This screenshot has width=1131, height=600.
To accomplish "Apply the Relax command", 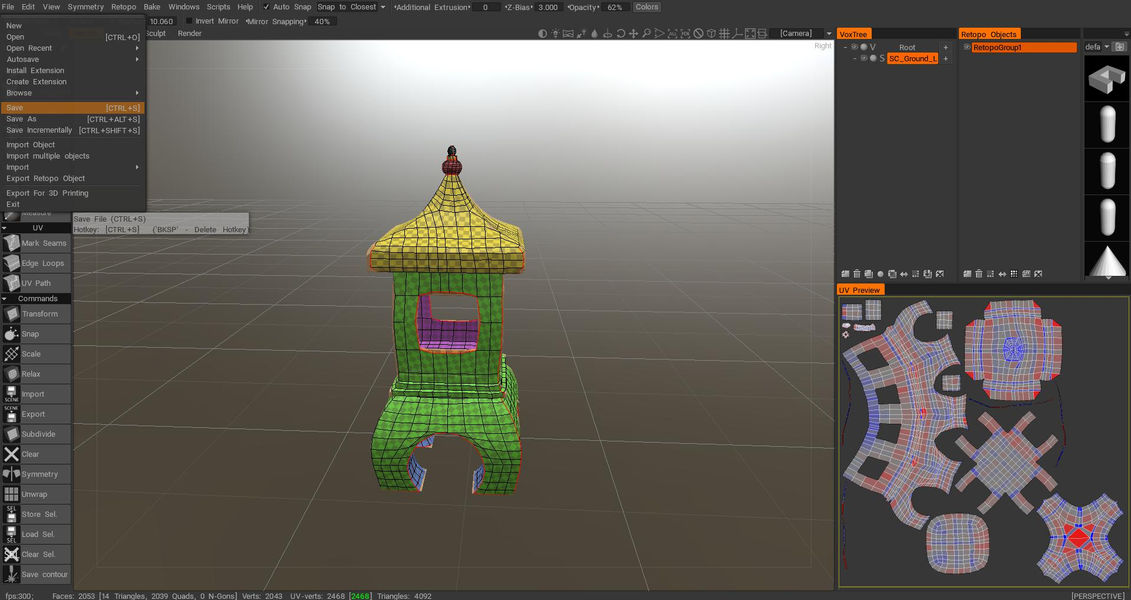I will tap(36, 374).
